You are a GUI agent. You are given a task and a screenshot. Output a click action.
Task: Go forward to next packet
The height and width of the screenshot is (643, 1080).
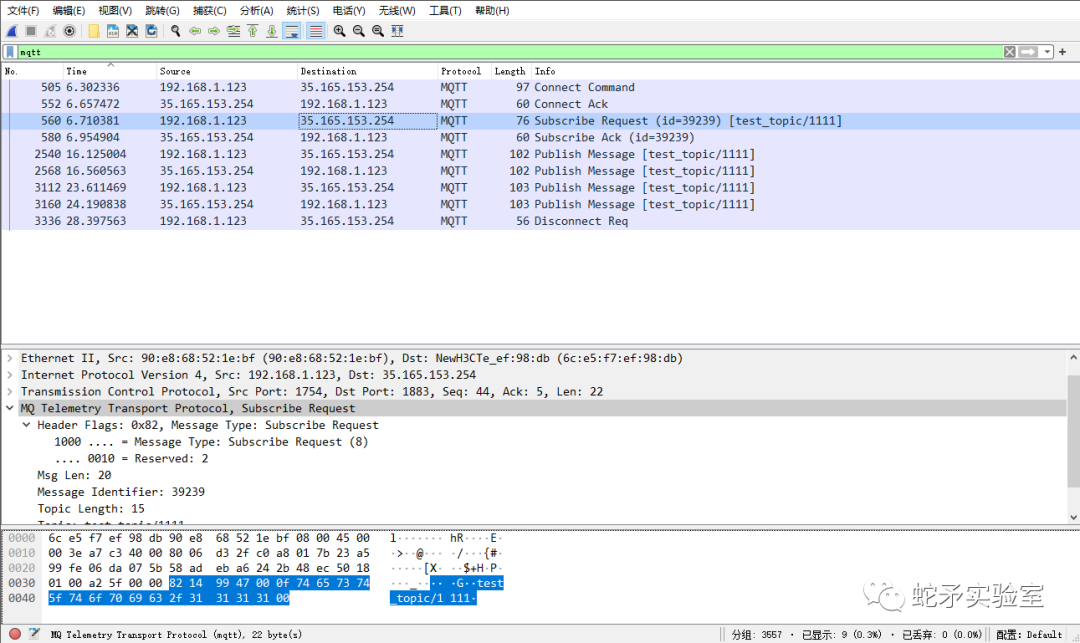click(x=214, y=31)
